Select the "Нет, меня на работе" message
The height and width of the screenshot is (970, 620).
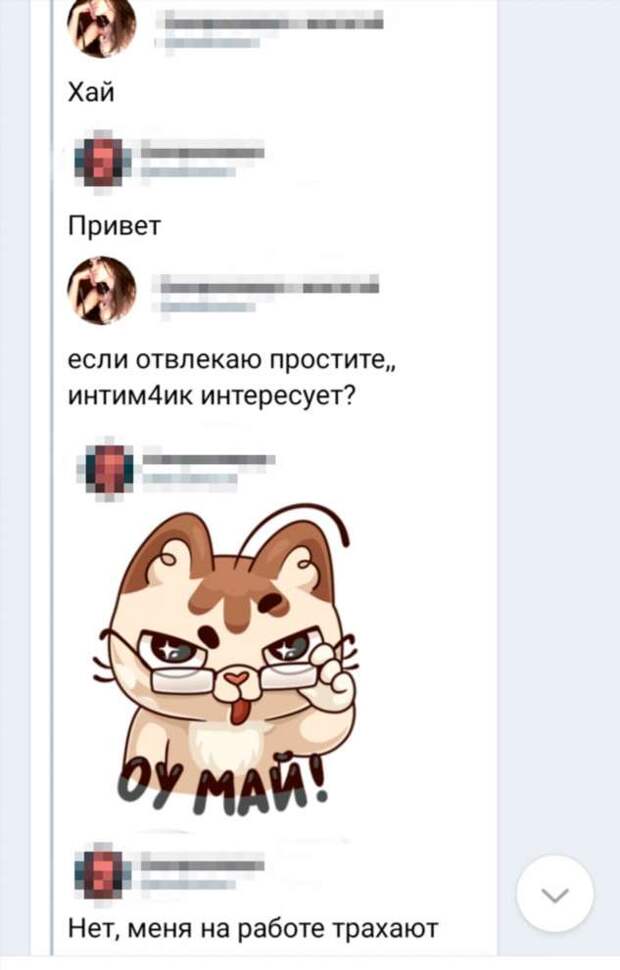(x=253, y=929)
